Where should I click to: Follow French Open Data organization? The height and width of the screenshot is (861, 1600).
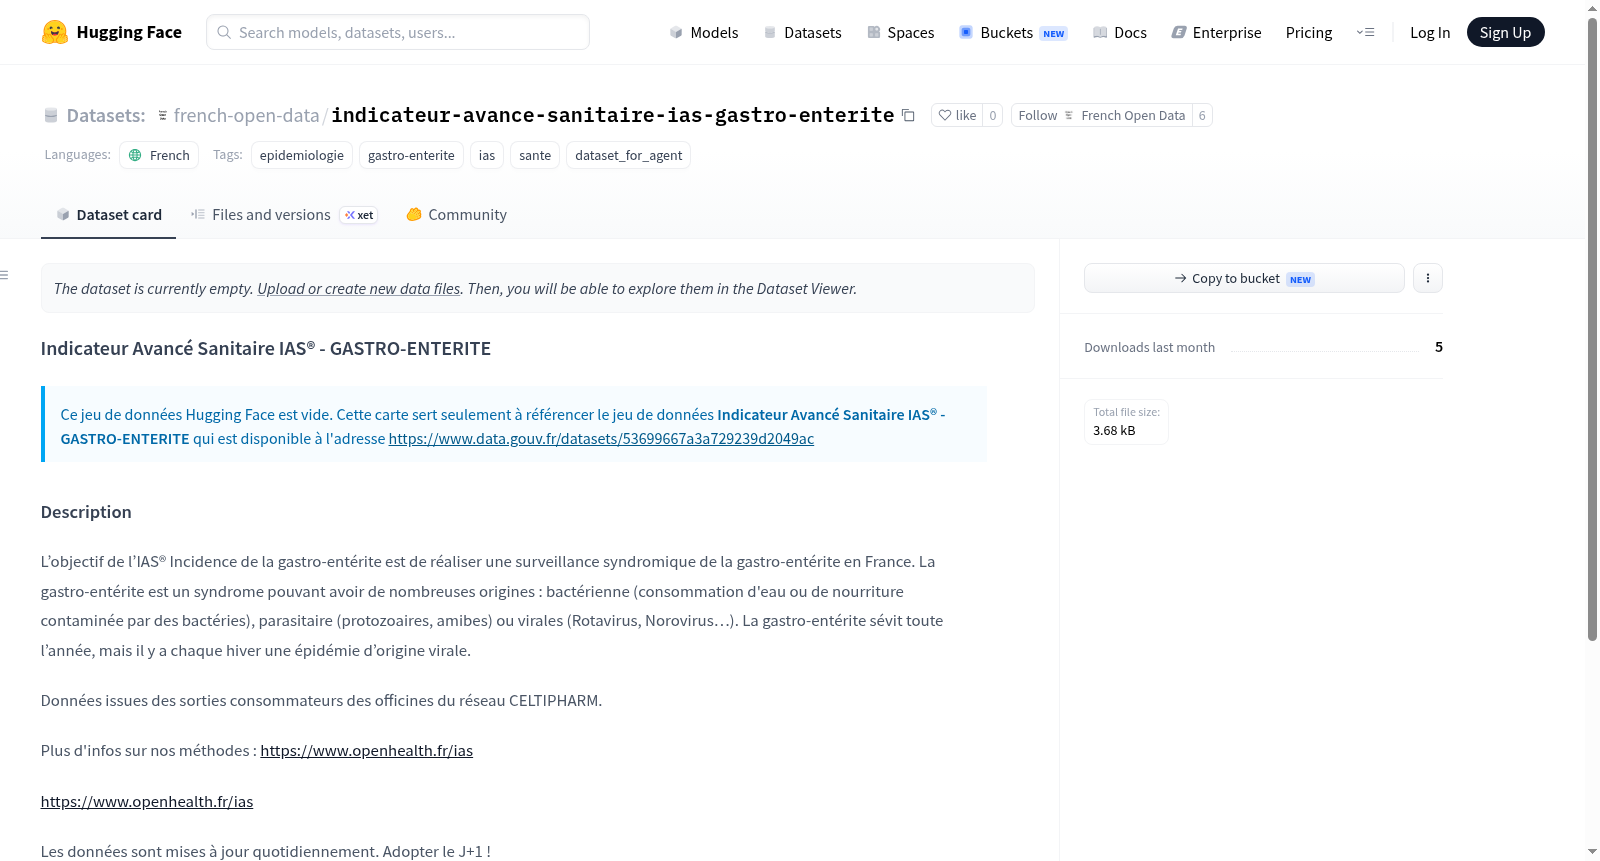click(x=1102, y=115)
